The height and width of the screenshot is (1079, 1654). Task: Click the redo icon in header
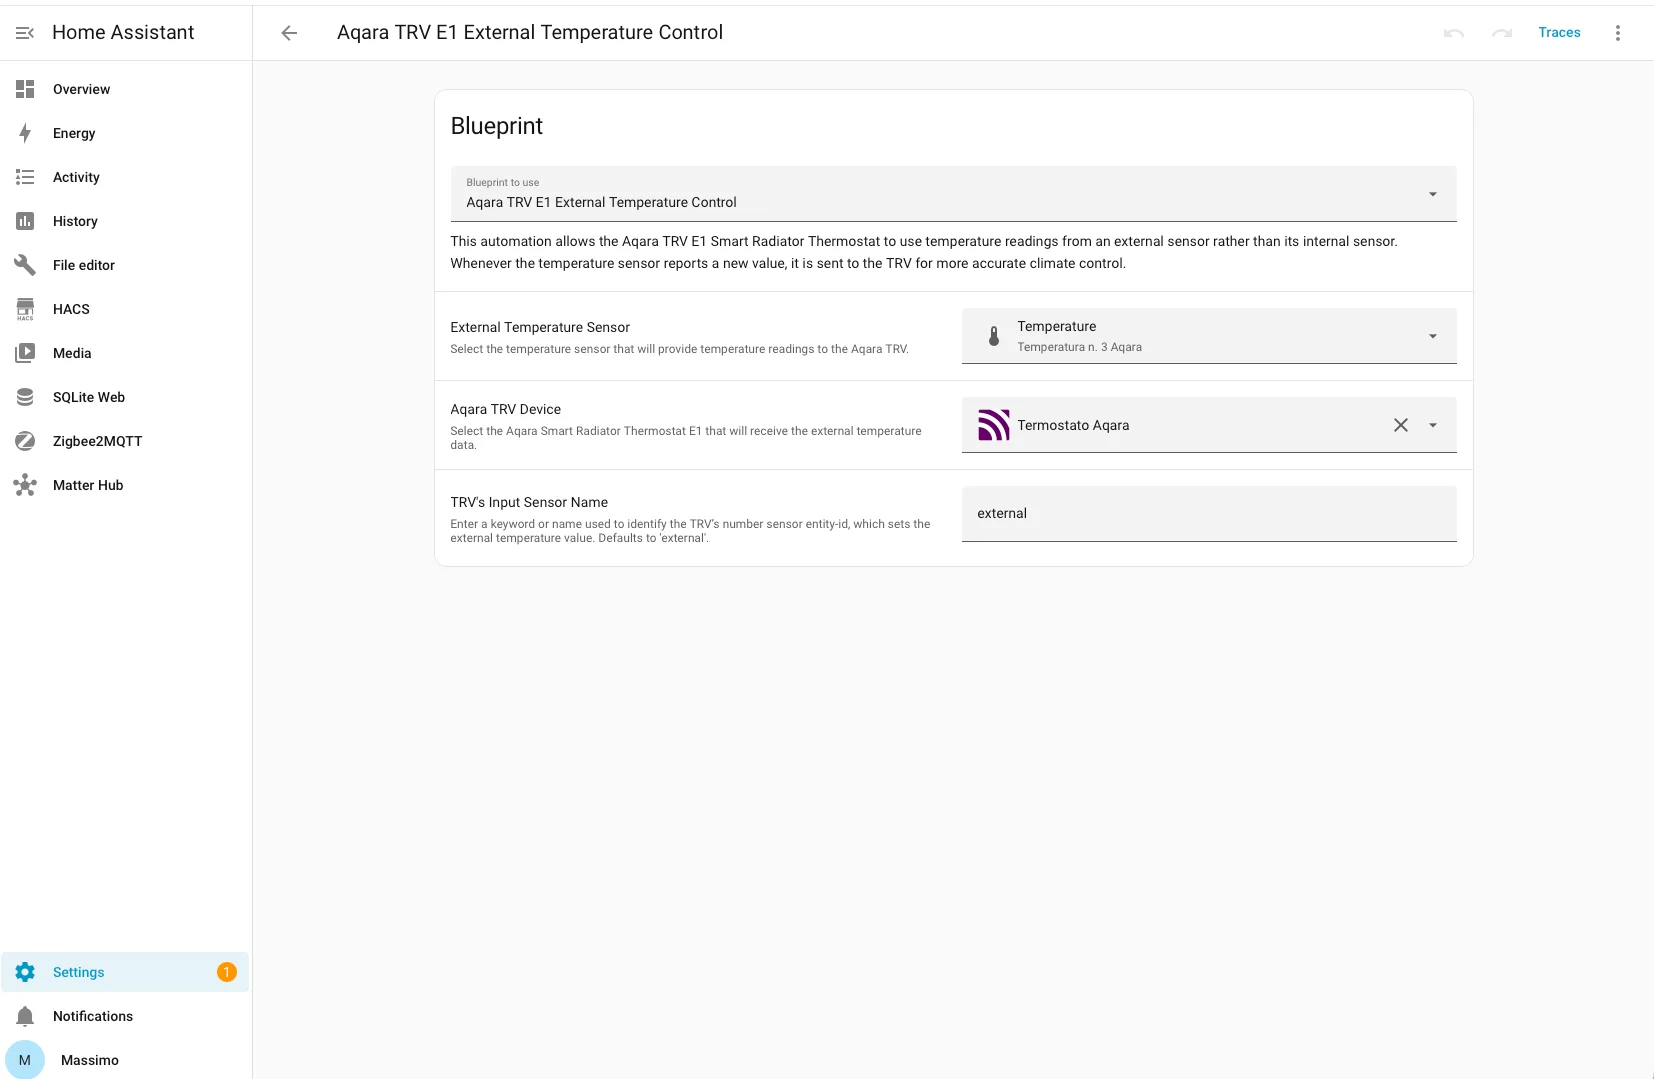[x=1502, y=33]
